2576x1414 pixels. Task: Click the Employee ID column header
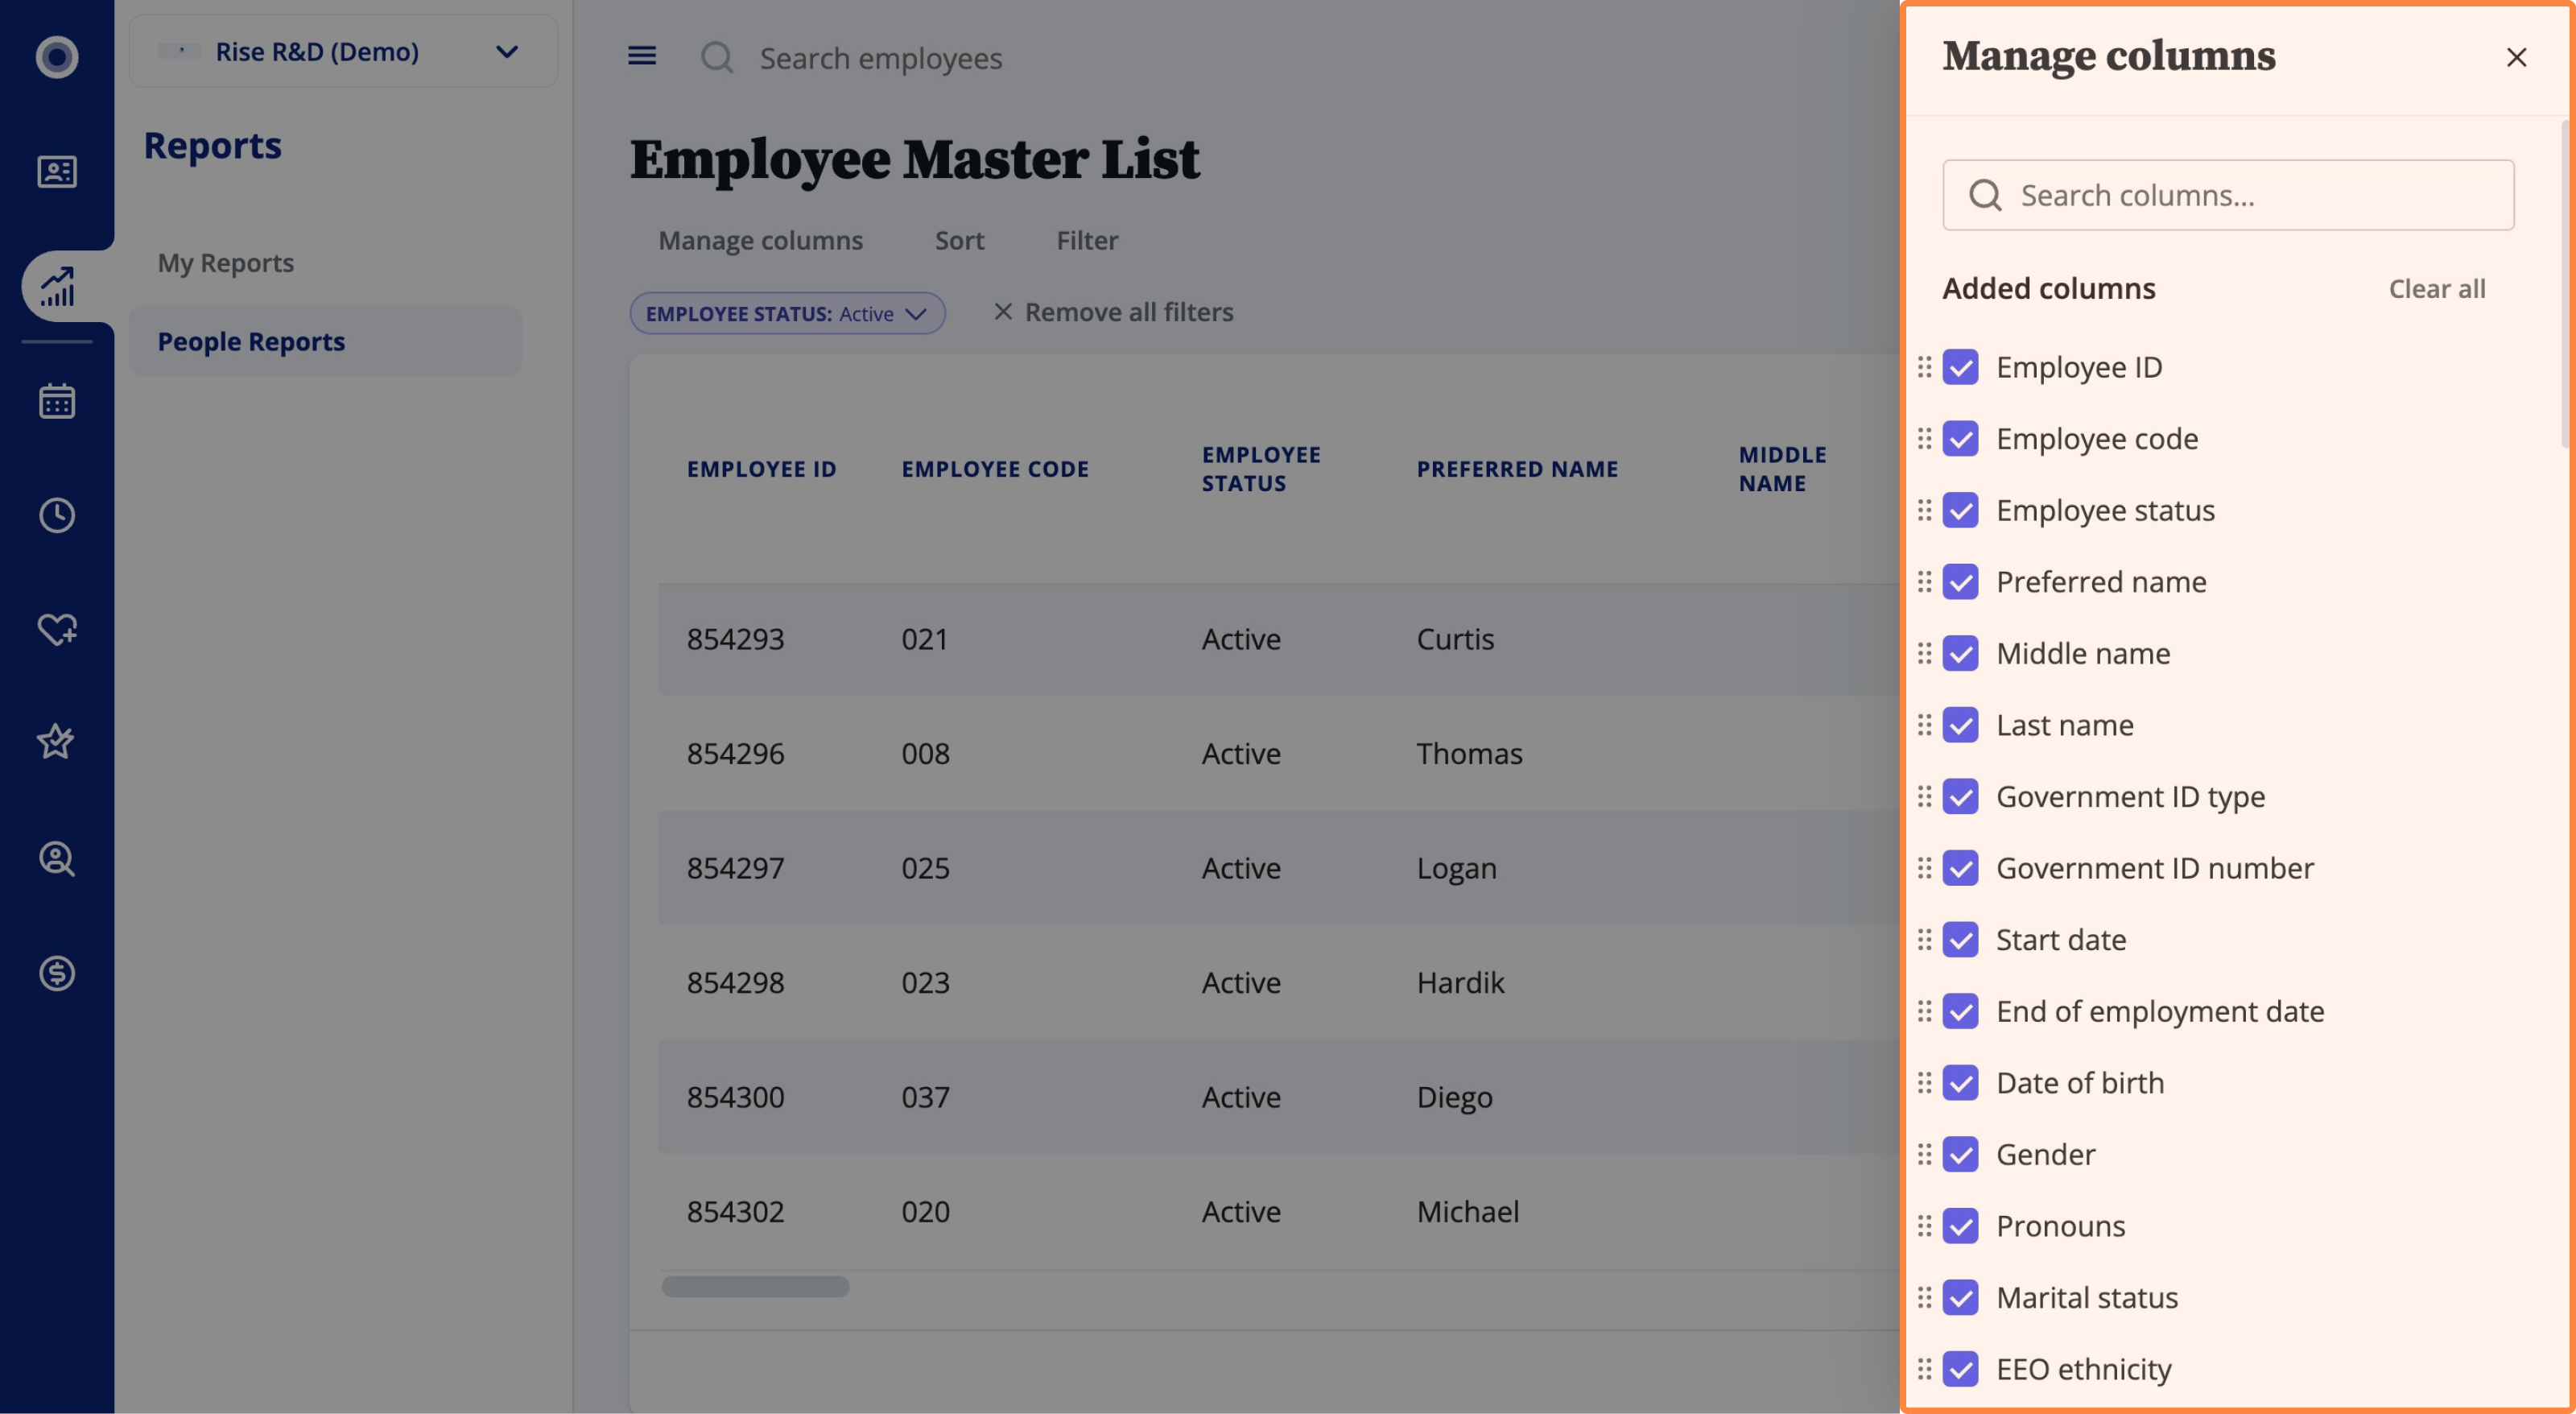point(761,469)
